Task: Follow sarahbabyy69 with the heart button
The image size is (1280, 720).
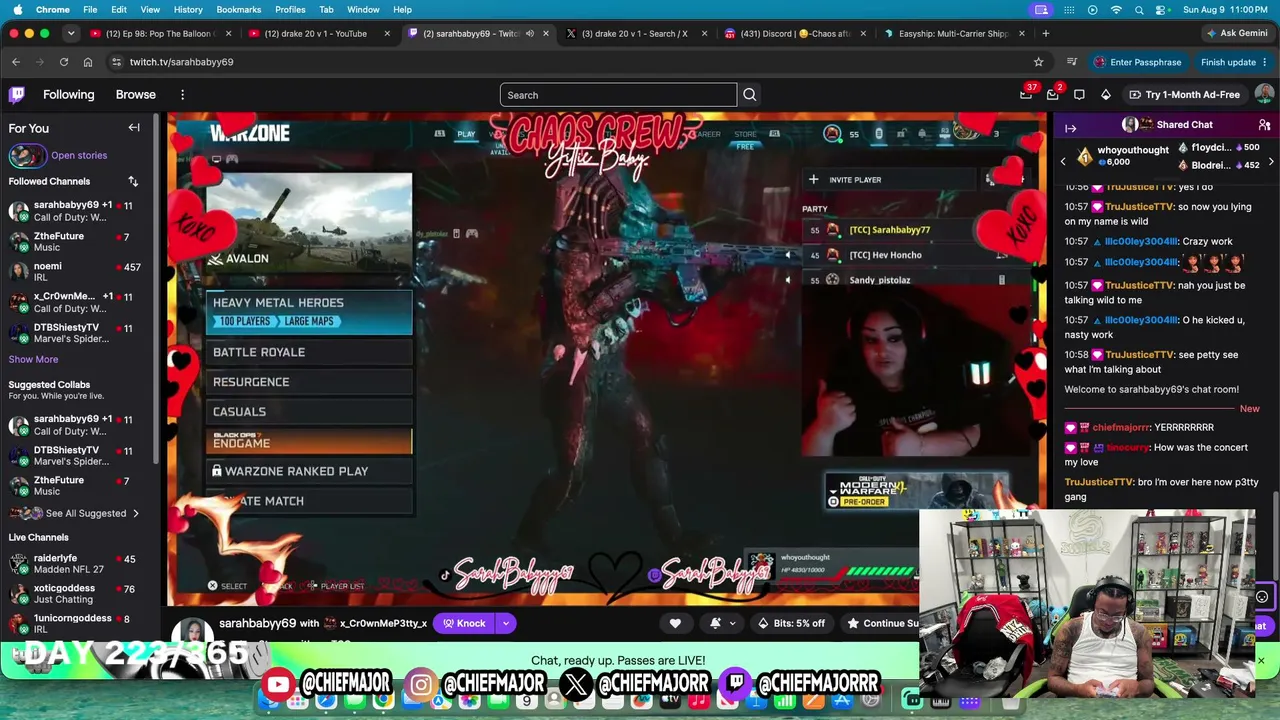Action: click(x=675, y=623)
